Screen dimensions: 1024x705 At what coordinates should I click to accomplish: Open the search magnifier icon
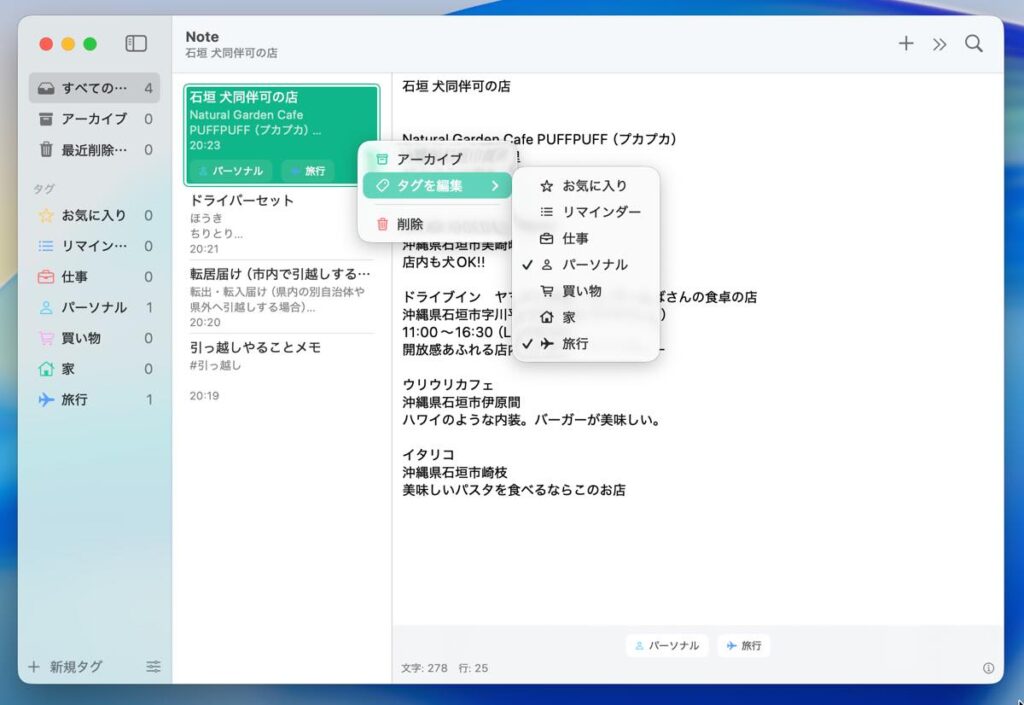click(973, 44)
